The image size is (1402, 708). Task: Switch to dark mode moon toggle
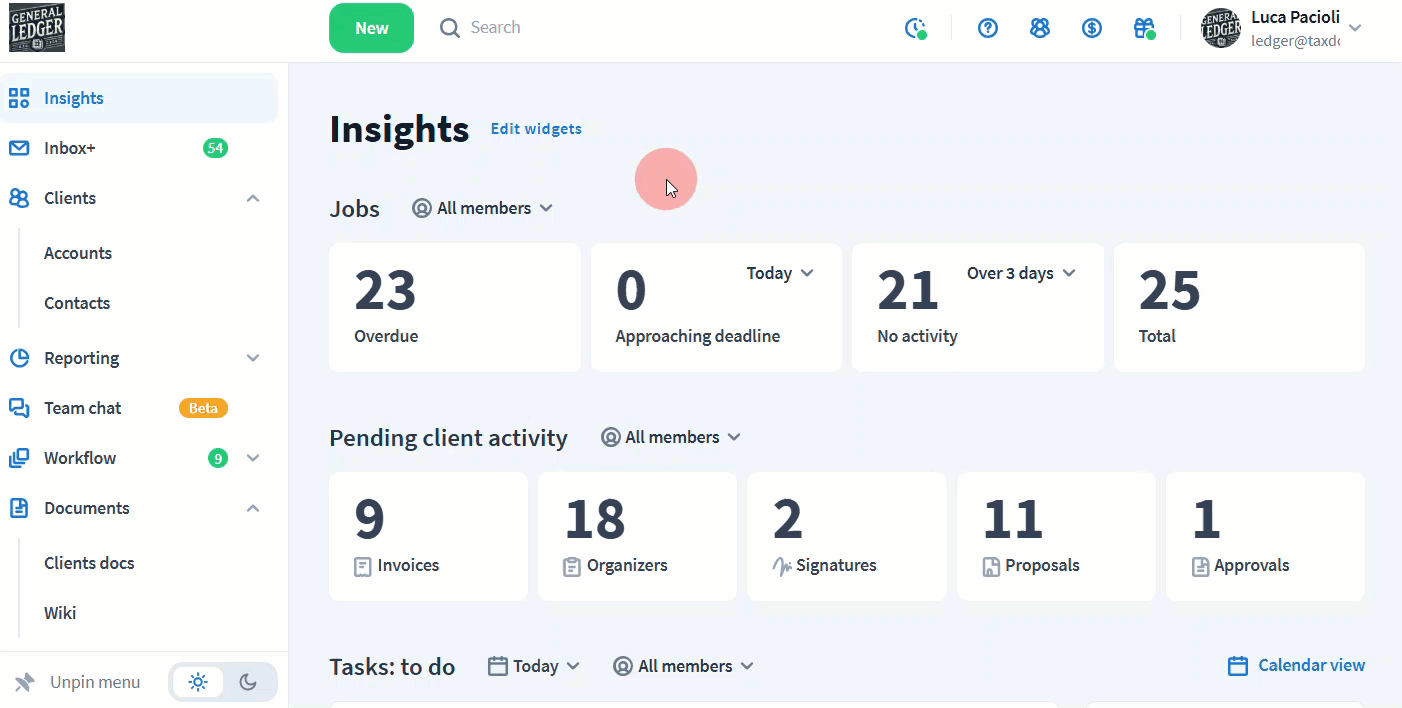pyautogui.click(x=248, y=682)
